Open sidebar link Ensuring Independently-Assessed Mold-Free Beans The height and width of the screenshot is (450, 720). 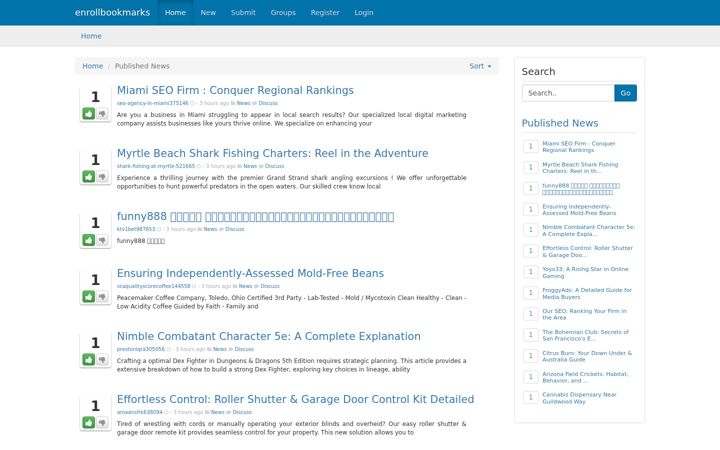579,209
